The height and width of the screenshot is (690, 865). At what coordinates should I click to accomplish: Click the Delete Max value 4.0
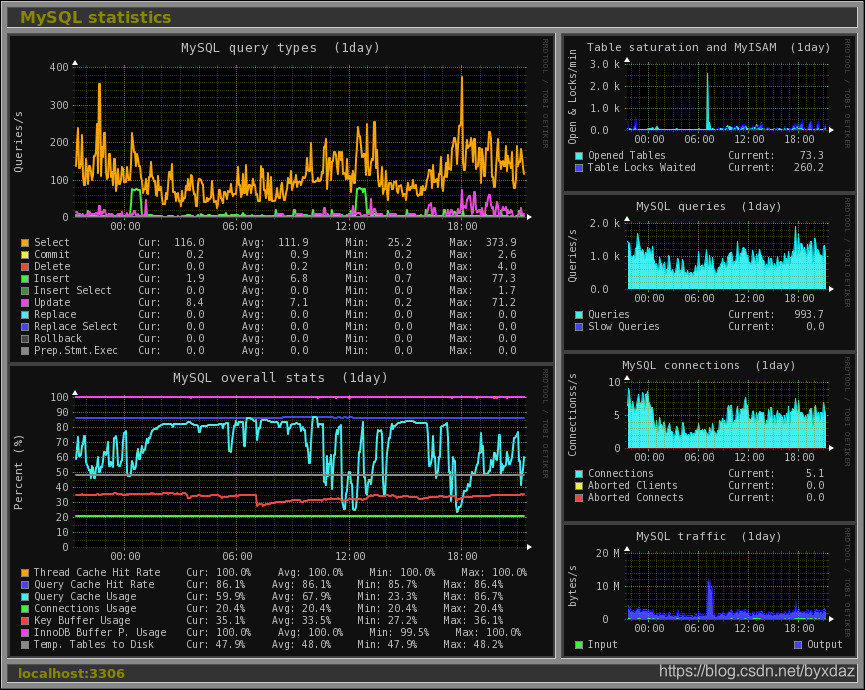point(508,266)
